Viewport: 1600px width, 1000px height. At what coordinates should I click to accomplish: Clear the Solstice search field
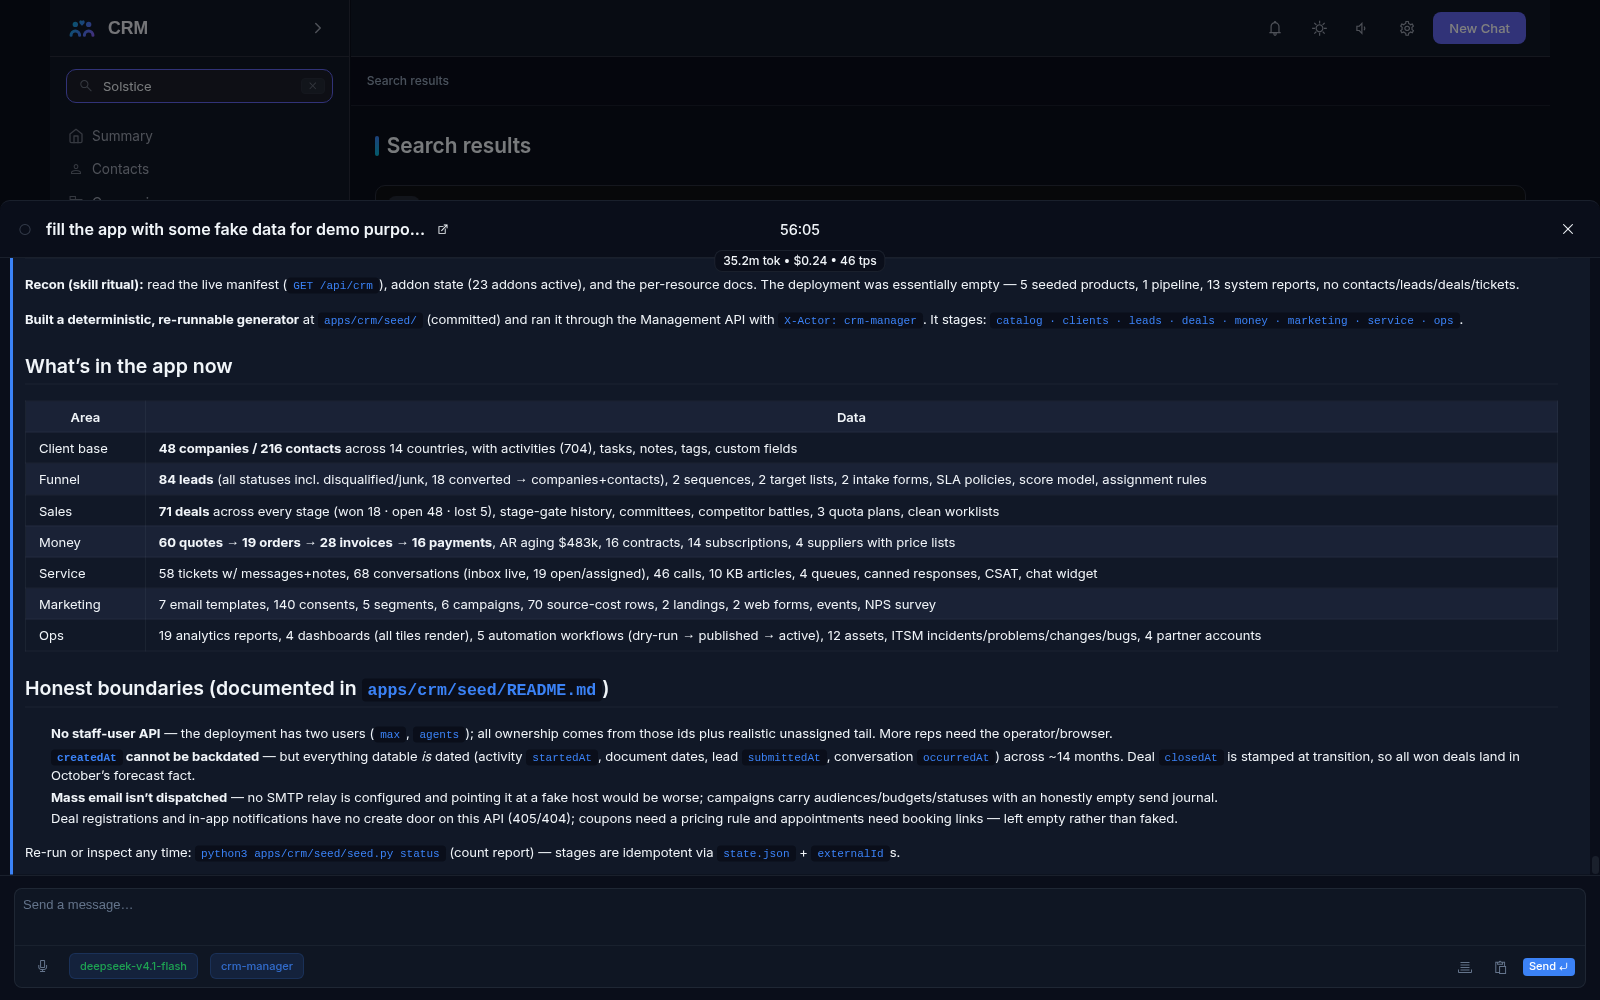[x=313, y=86]
